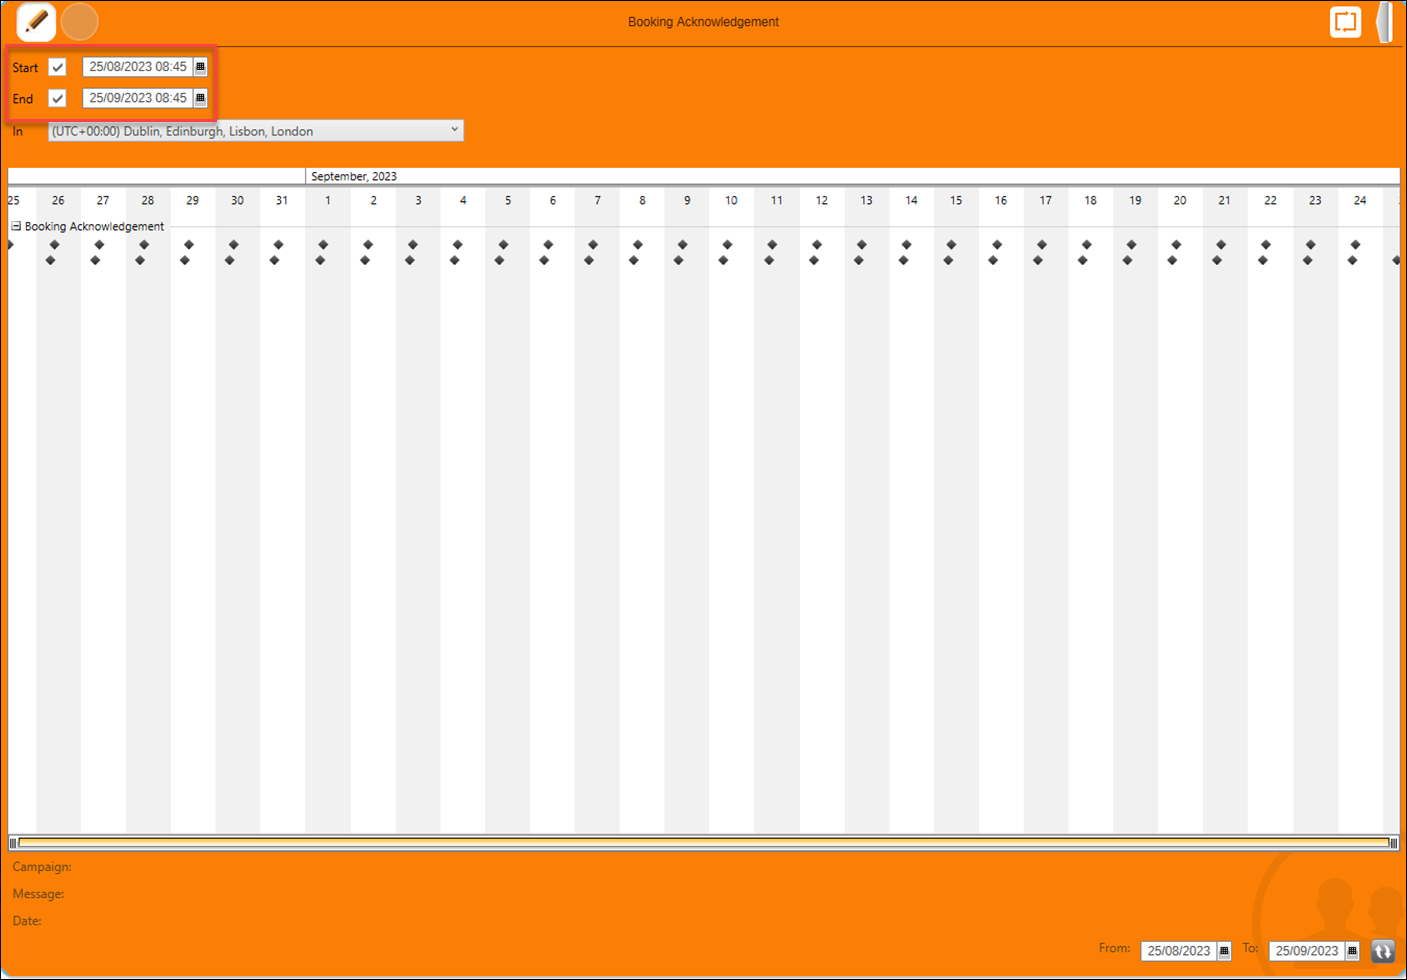Open calendar picker for Start date
Viewport: 1407px width, 980px height.
(200, 67)
